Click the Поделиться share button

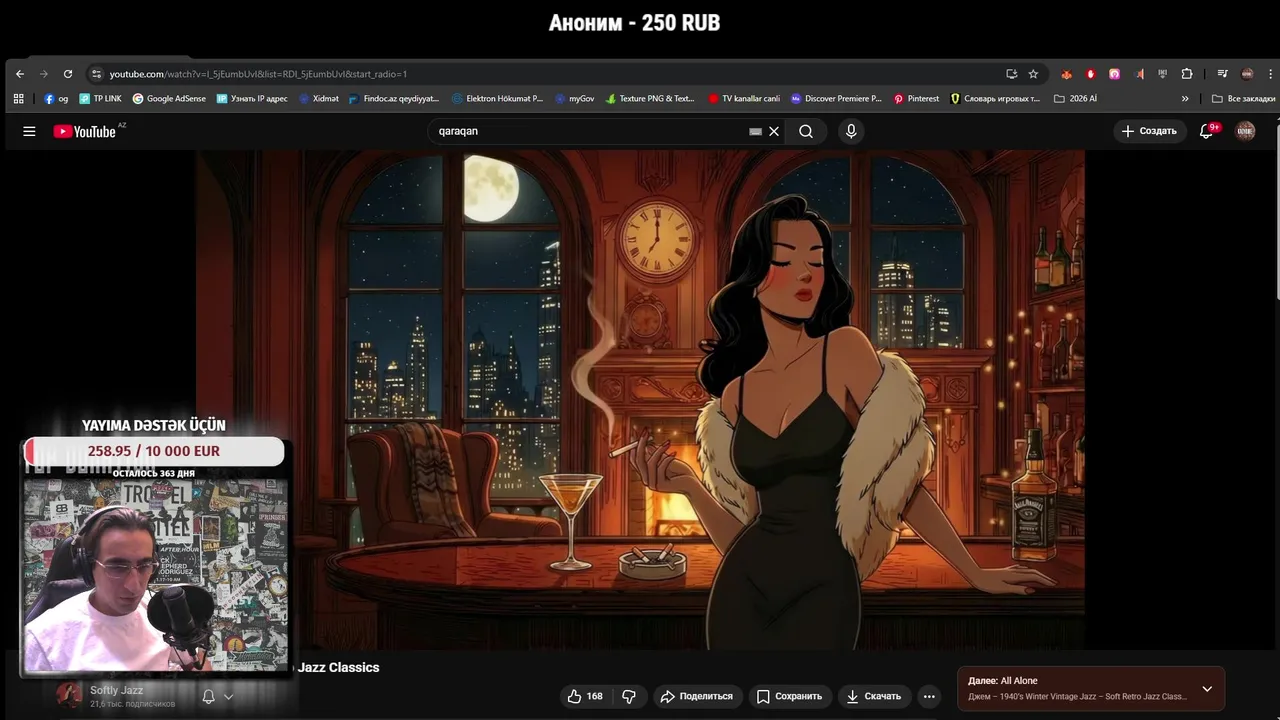tap(696, 696)
